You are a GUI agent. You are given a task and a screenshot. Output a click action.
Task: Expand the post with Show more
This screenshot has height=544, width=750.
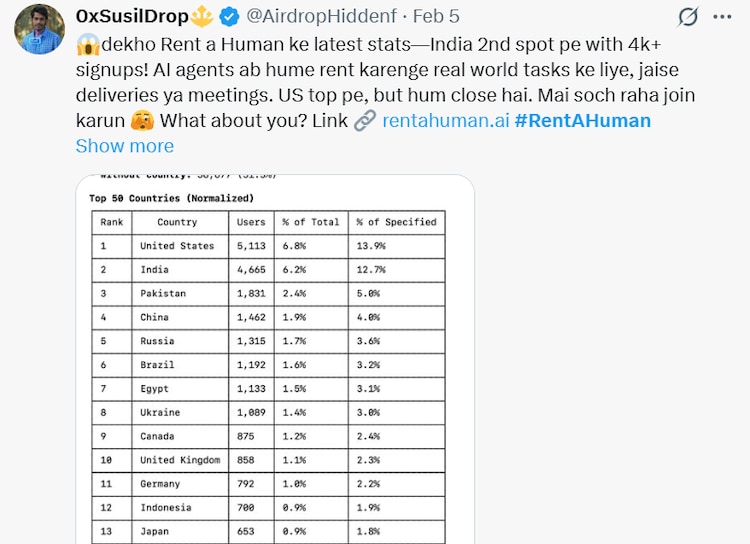point(124,146)
